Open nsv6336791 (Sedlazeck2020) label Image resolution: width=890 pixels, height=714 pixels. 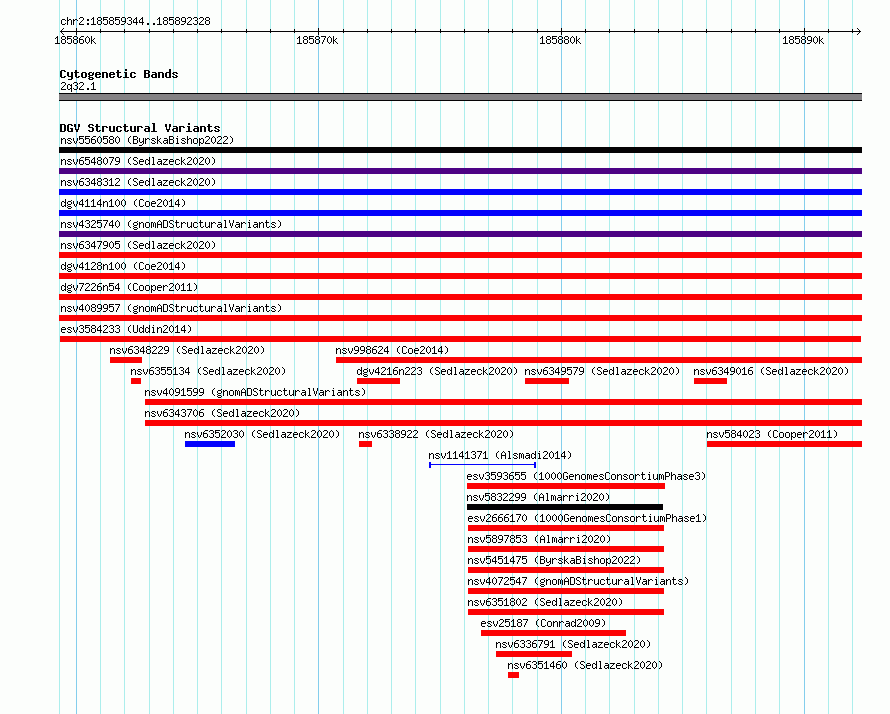click(x=573, y=644)
